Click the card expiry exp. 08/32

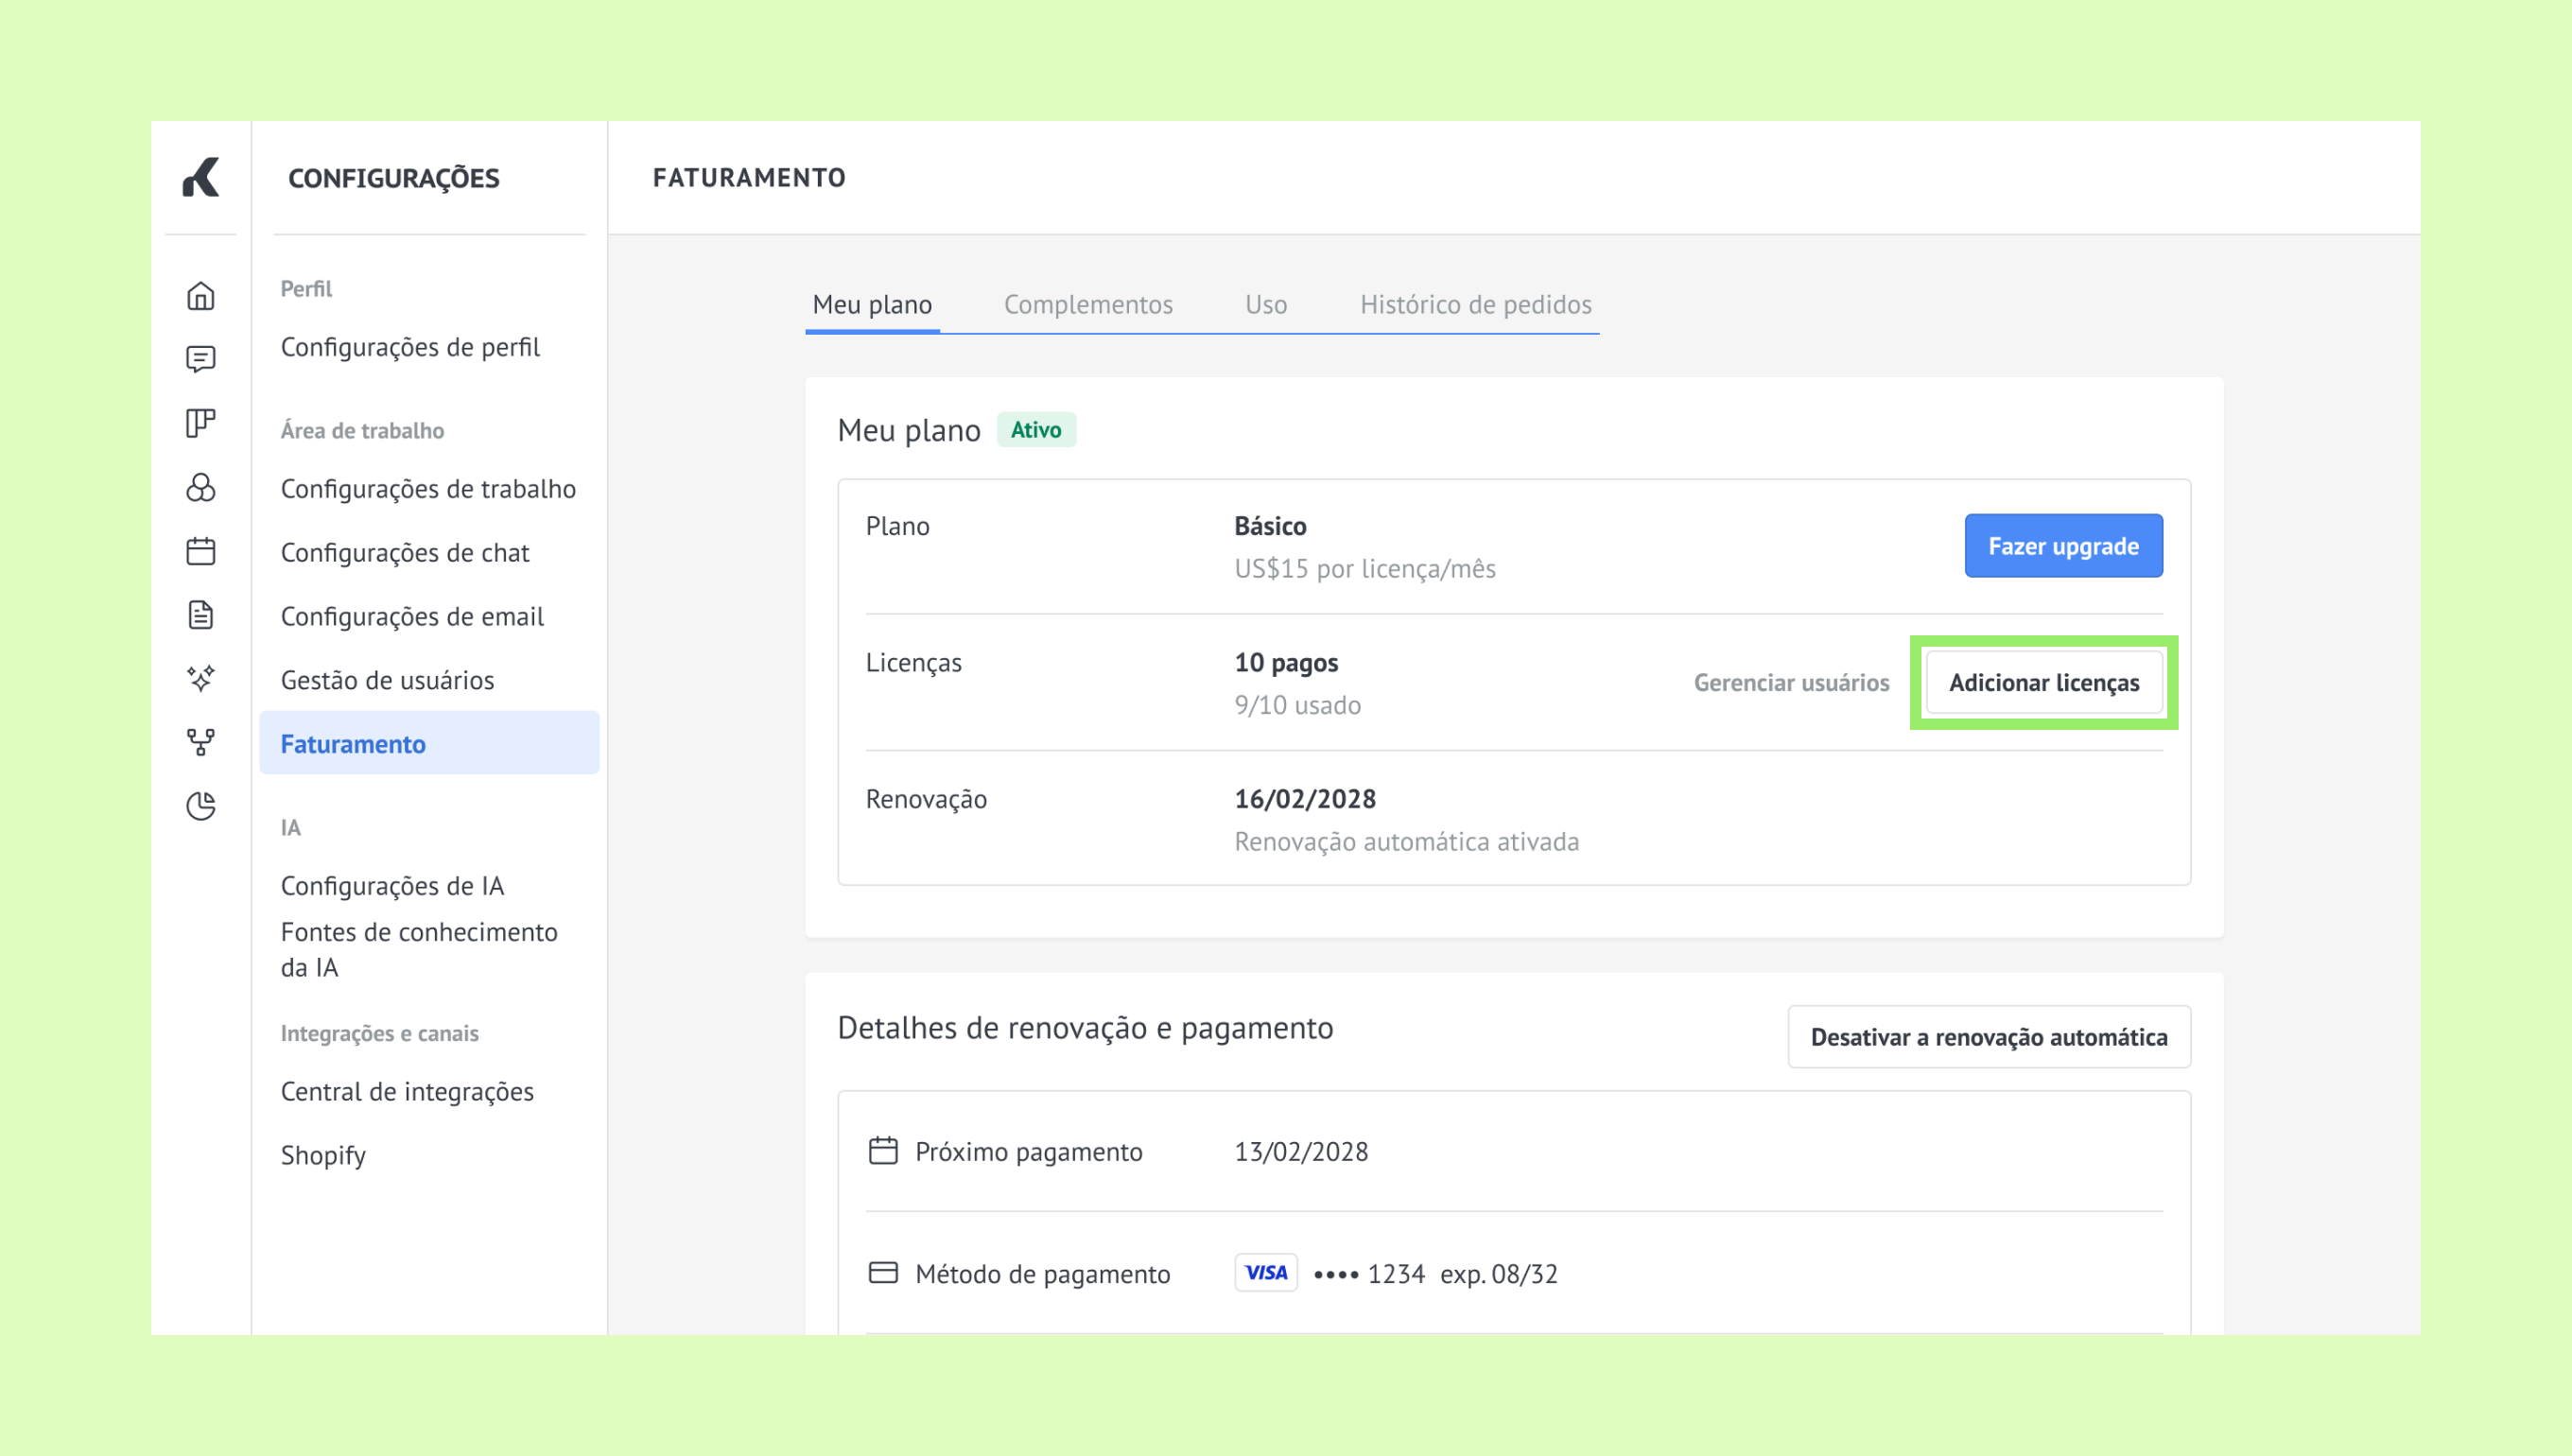click(x=1499, y=1274)
